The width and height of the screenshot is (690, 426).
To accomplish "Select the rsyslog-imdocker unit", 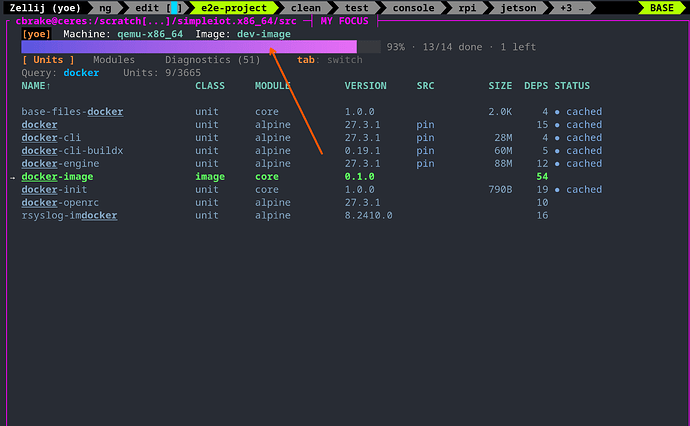I will pos(69,216).
